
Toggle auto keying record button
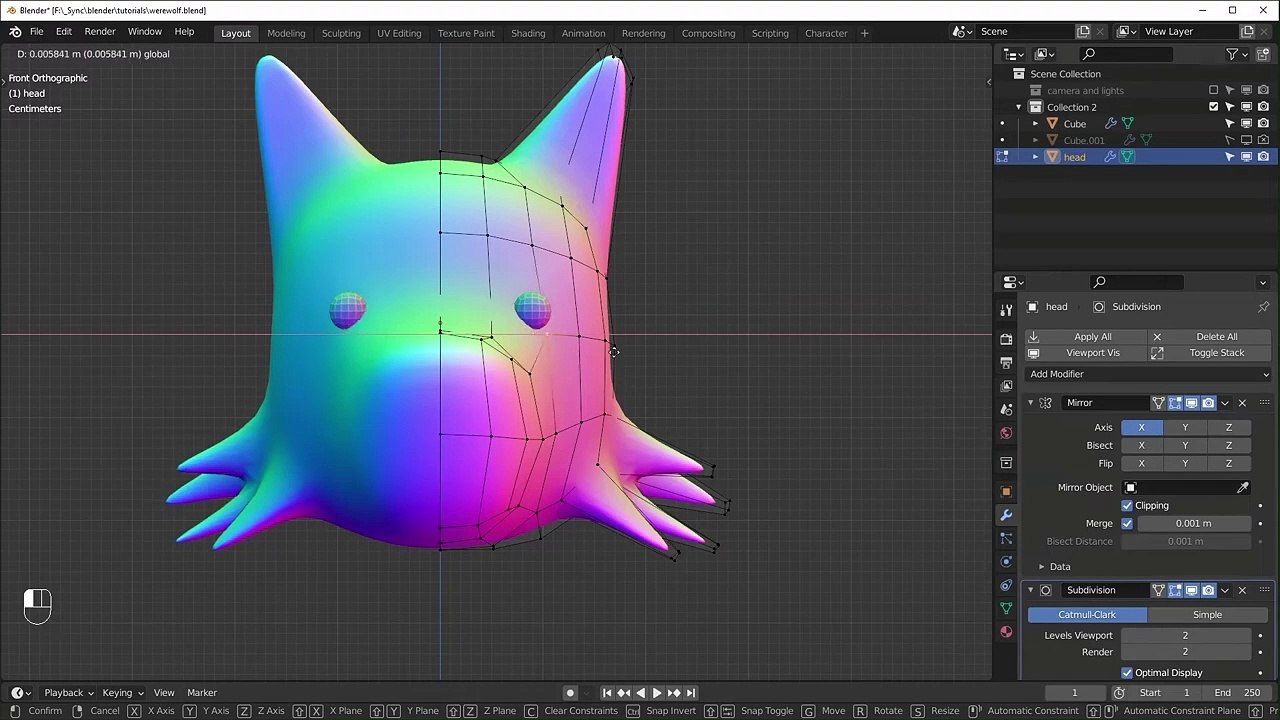coord(570,693)
